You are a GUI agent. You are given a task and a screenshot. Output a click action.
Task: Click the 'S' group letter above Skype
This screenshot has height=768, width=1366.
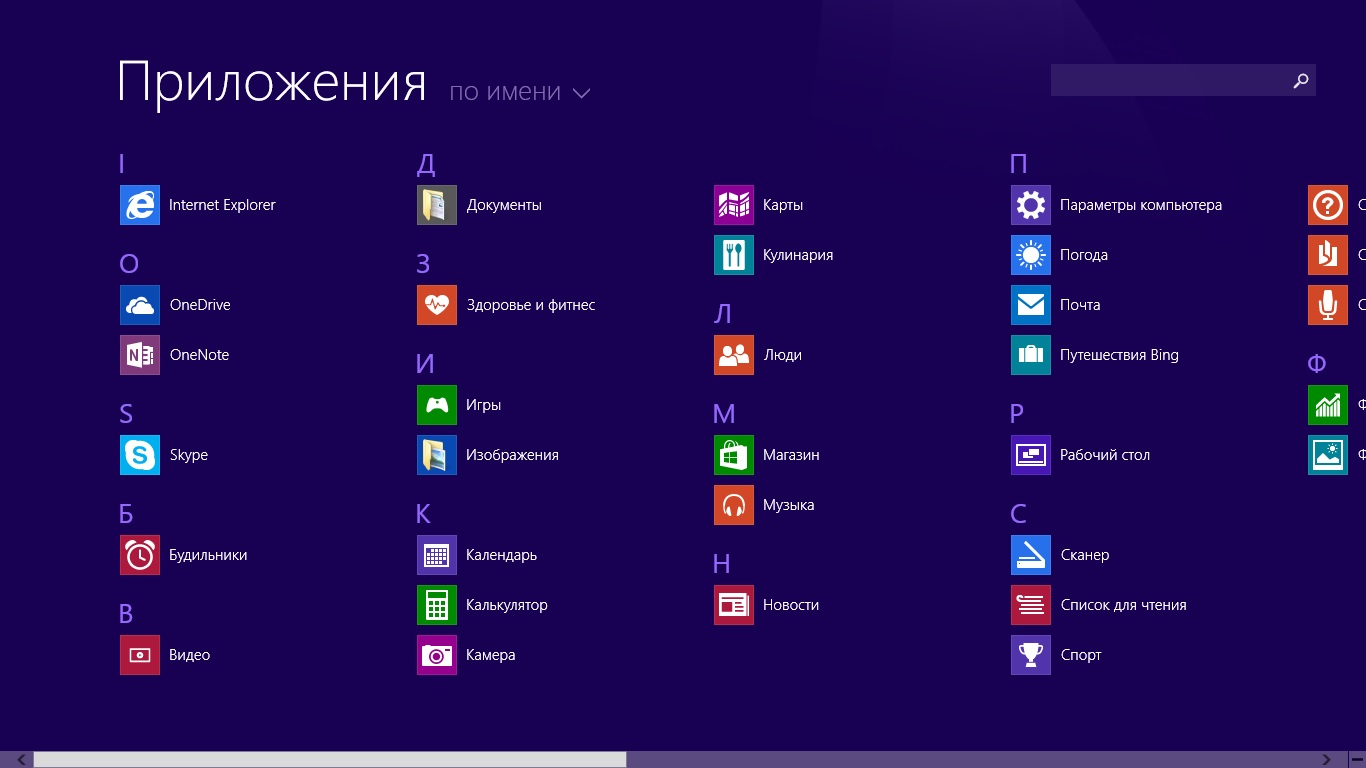126,414
